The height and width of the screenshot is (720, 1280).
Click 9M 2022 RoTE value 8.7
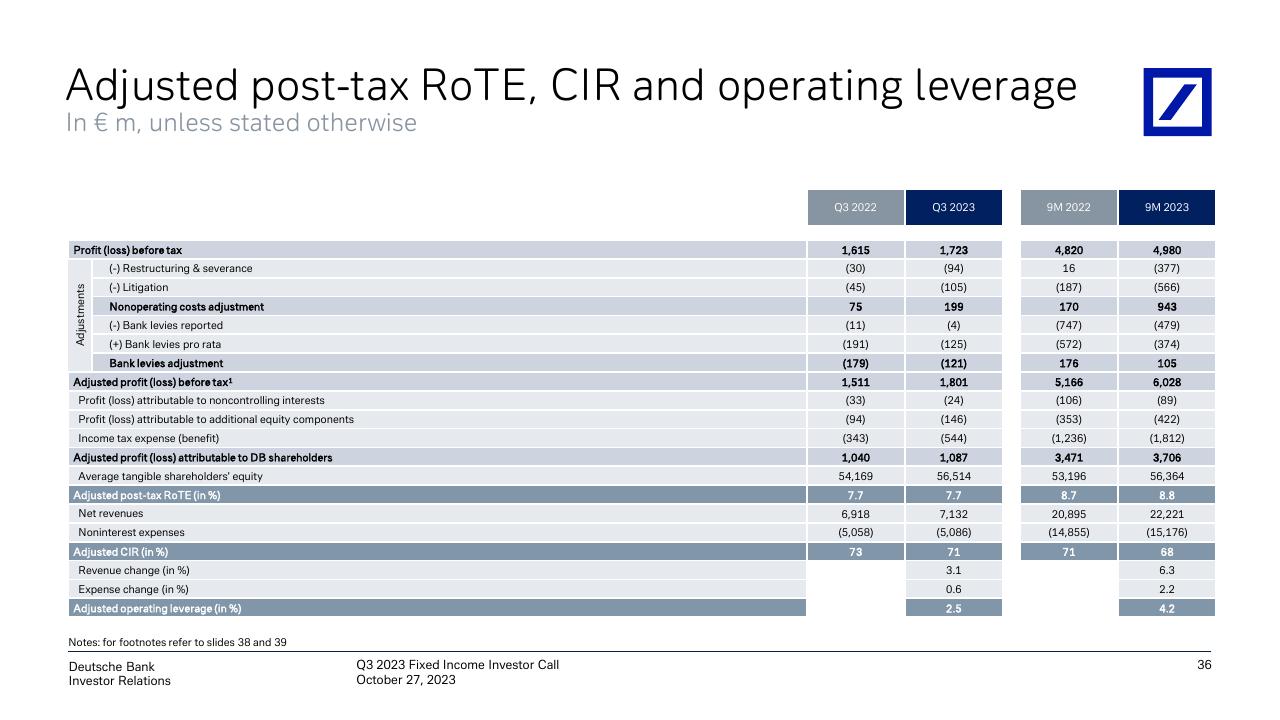pos(1068,495)
